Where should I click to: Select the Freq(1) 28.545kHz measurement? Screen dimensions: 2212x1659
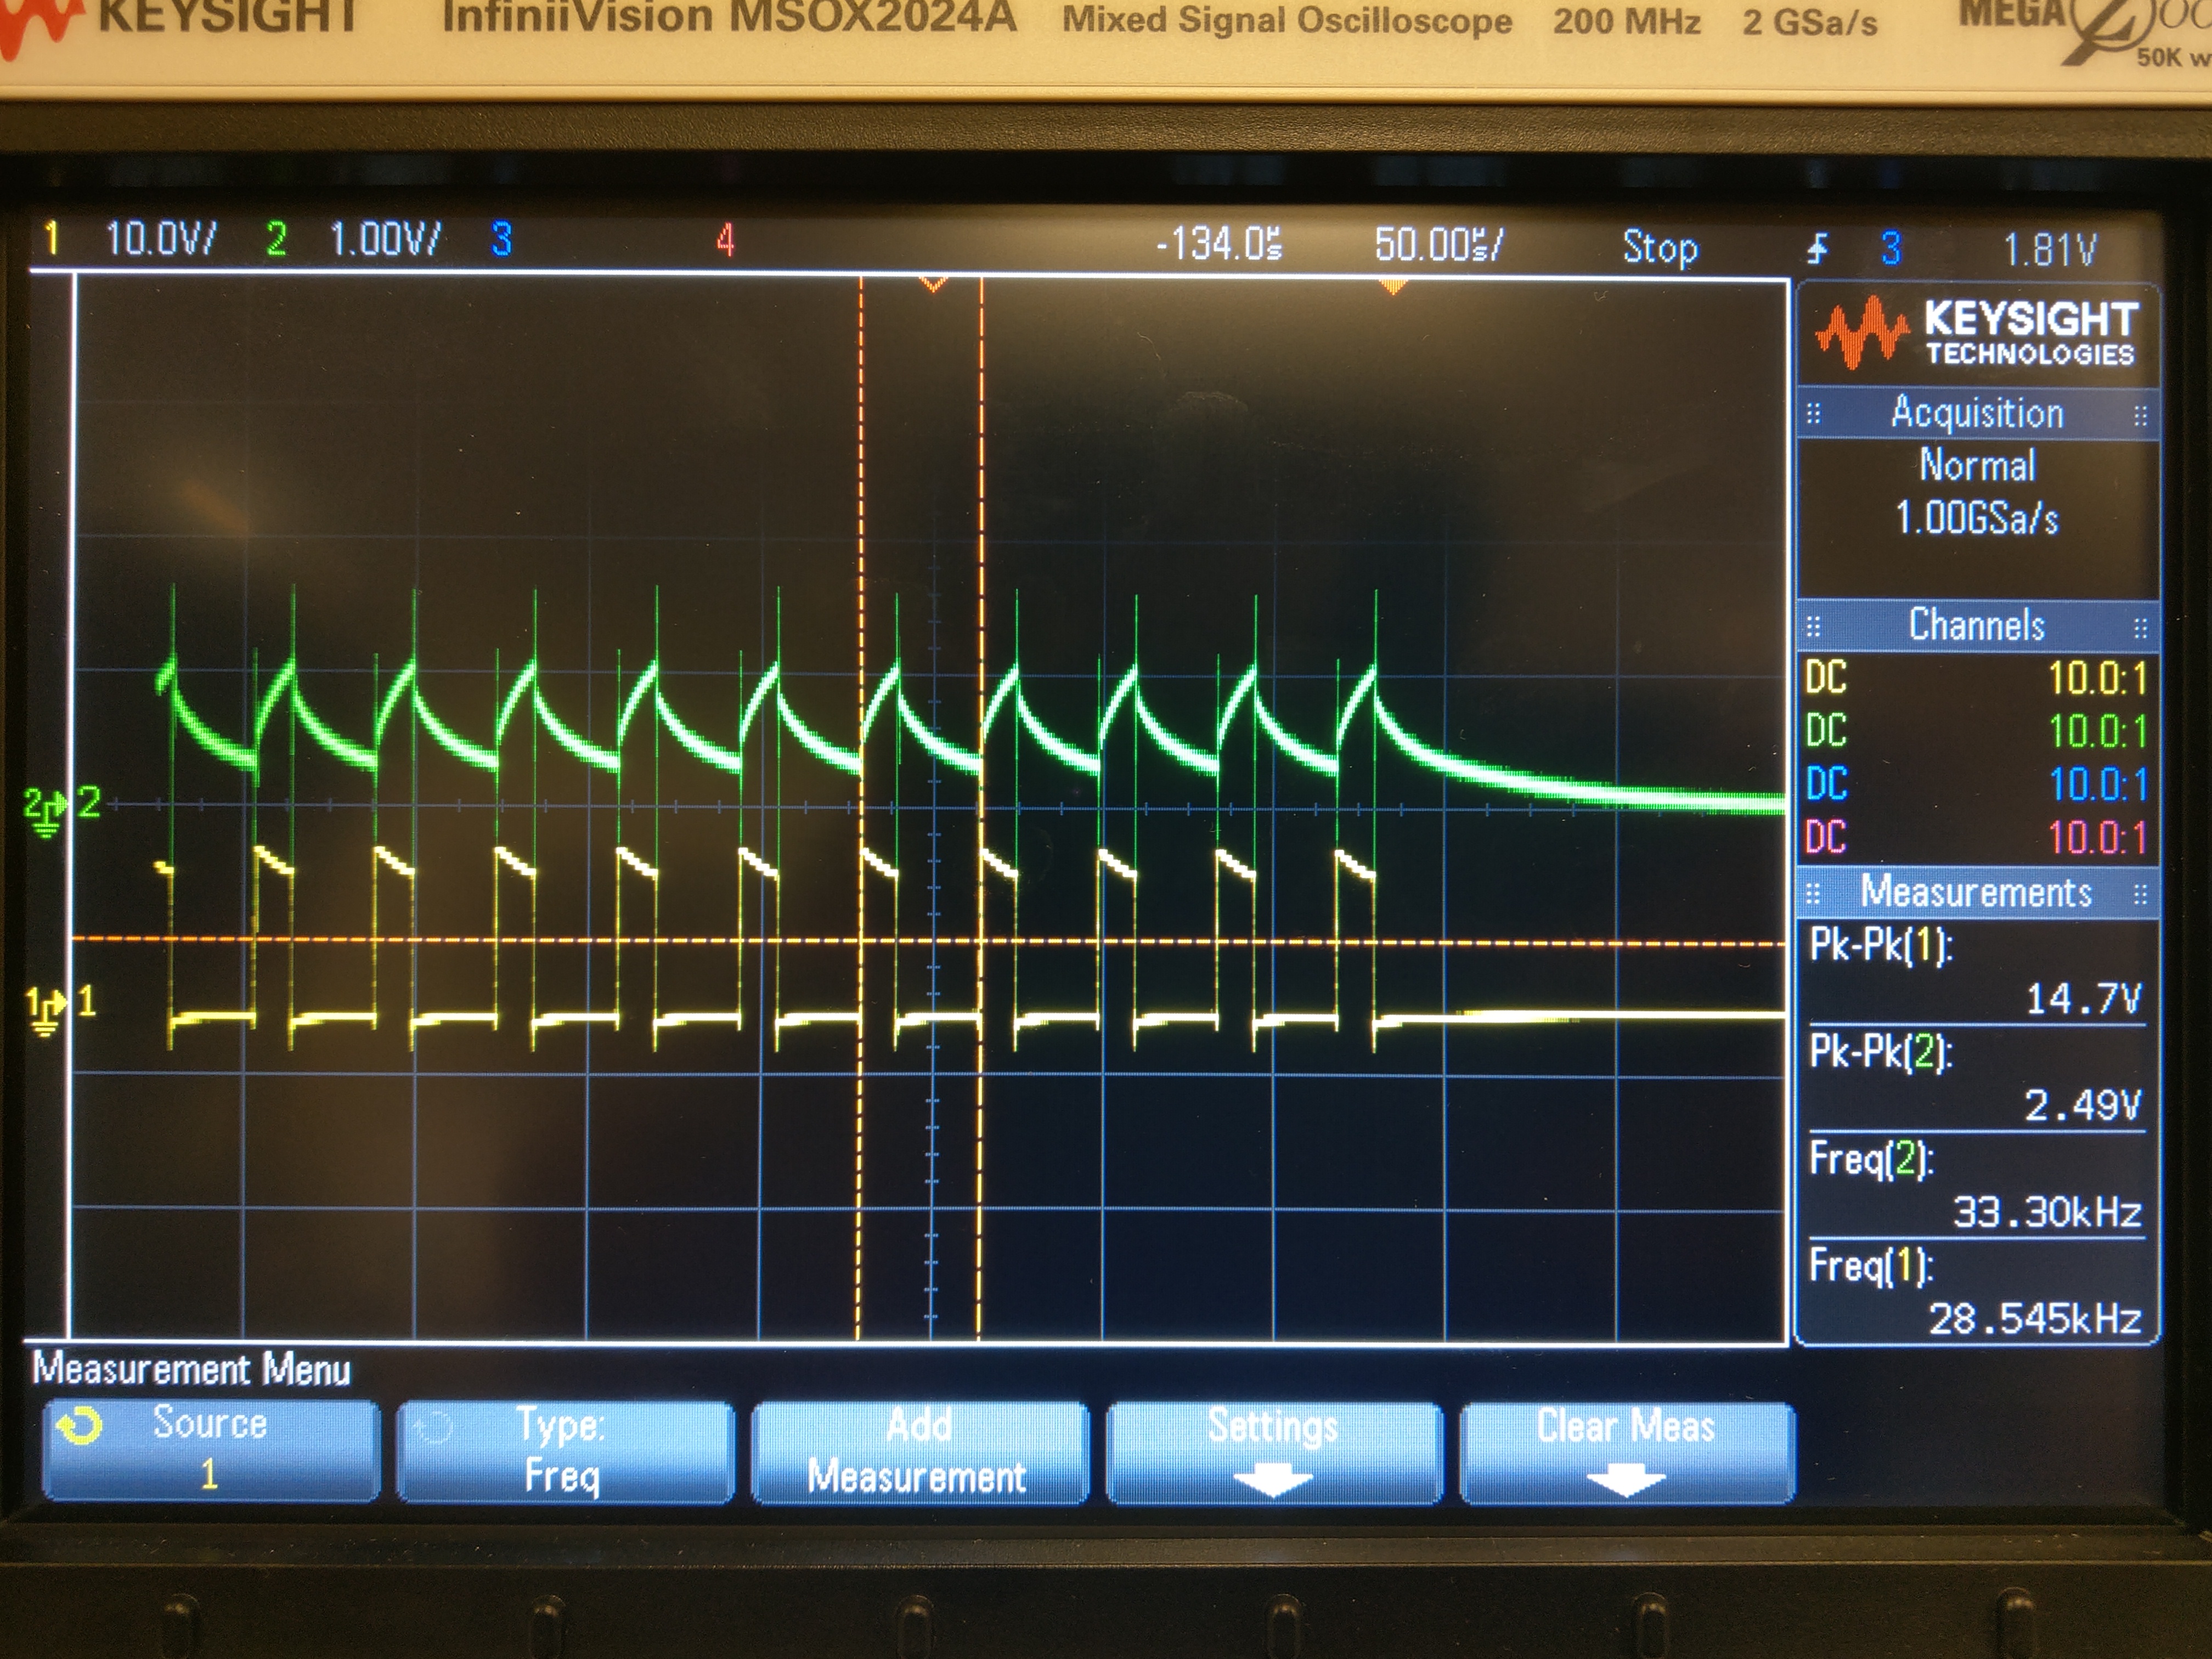1977,1293
